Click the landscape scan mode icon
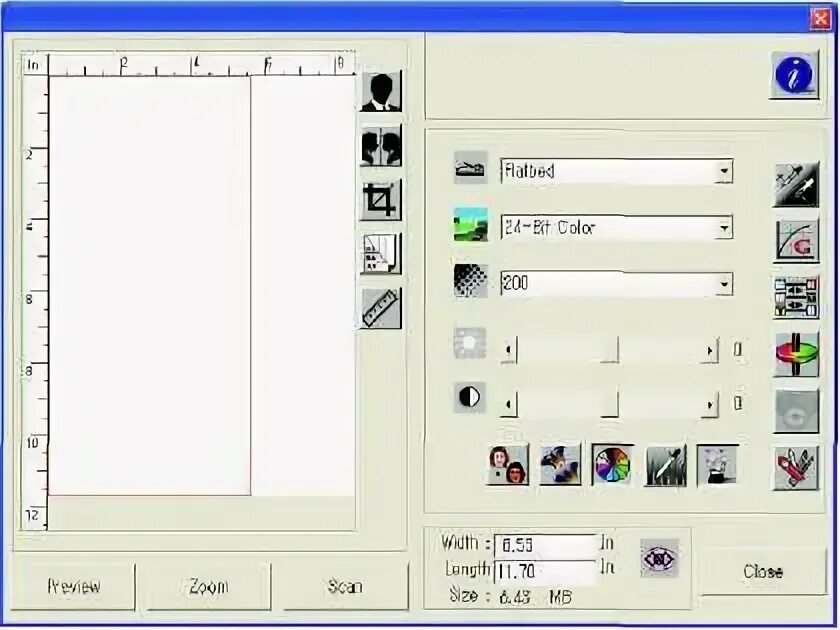This screenshot has width=840, height=630. coord(470,225)
